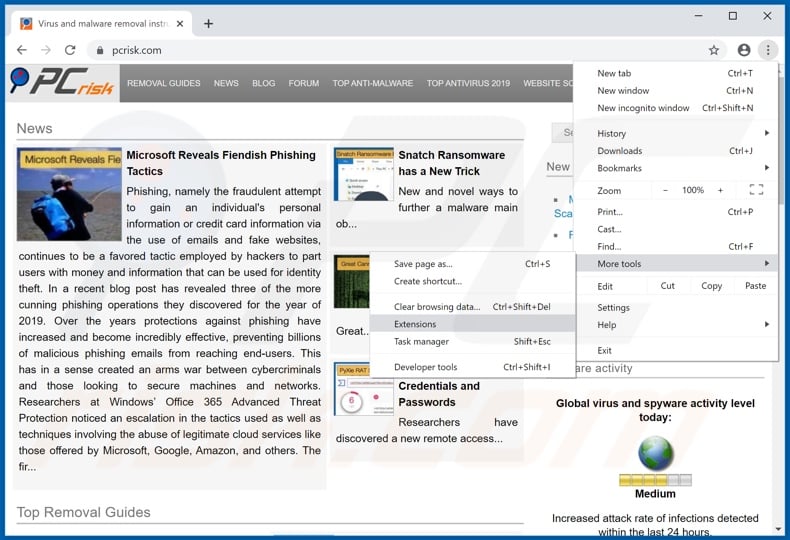Click the padlock site security icon
790x540 pixels.
pos(100,50)
